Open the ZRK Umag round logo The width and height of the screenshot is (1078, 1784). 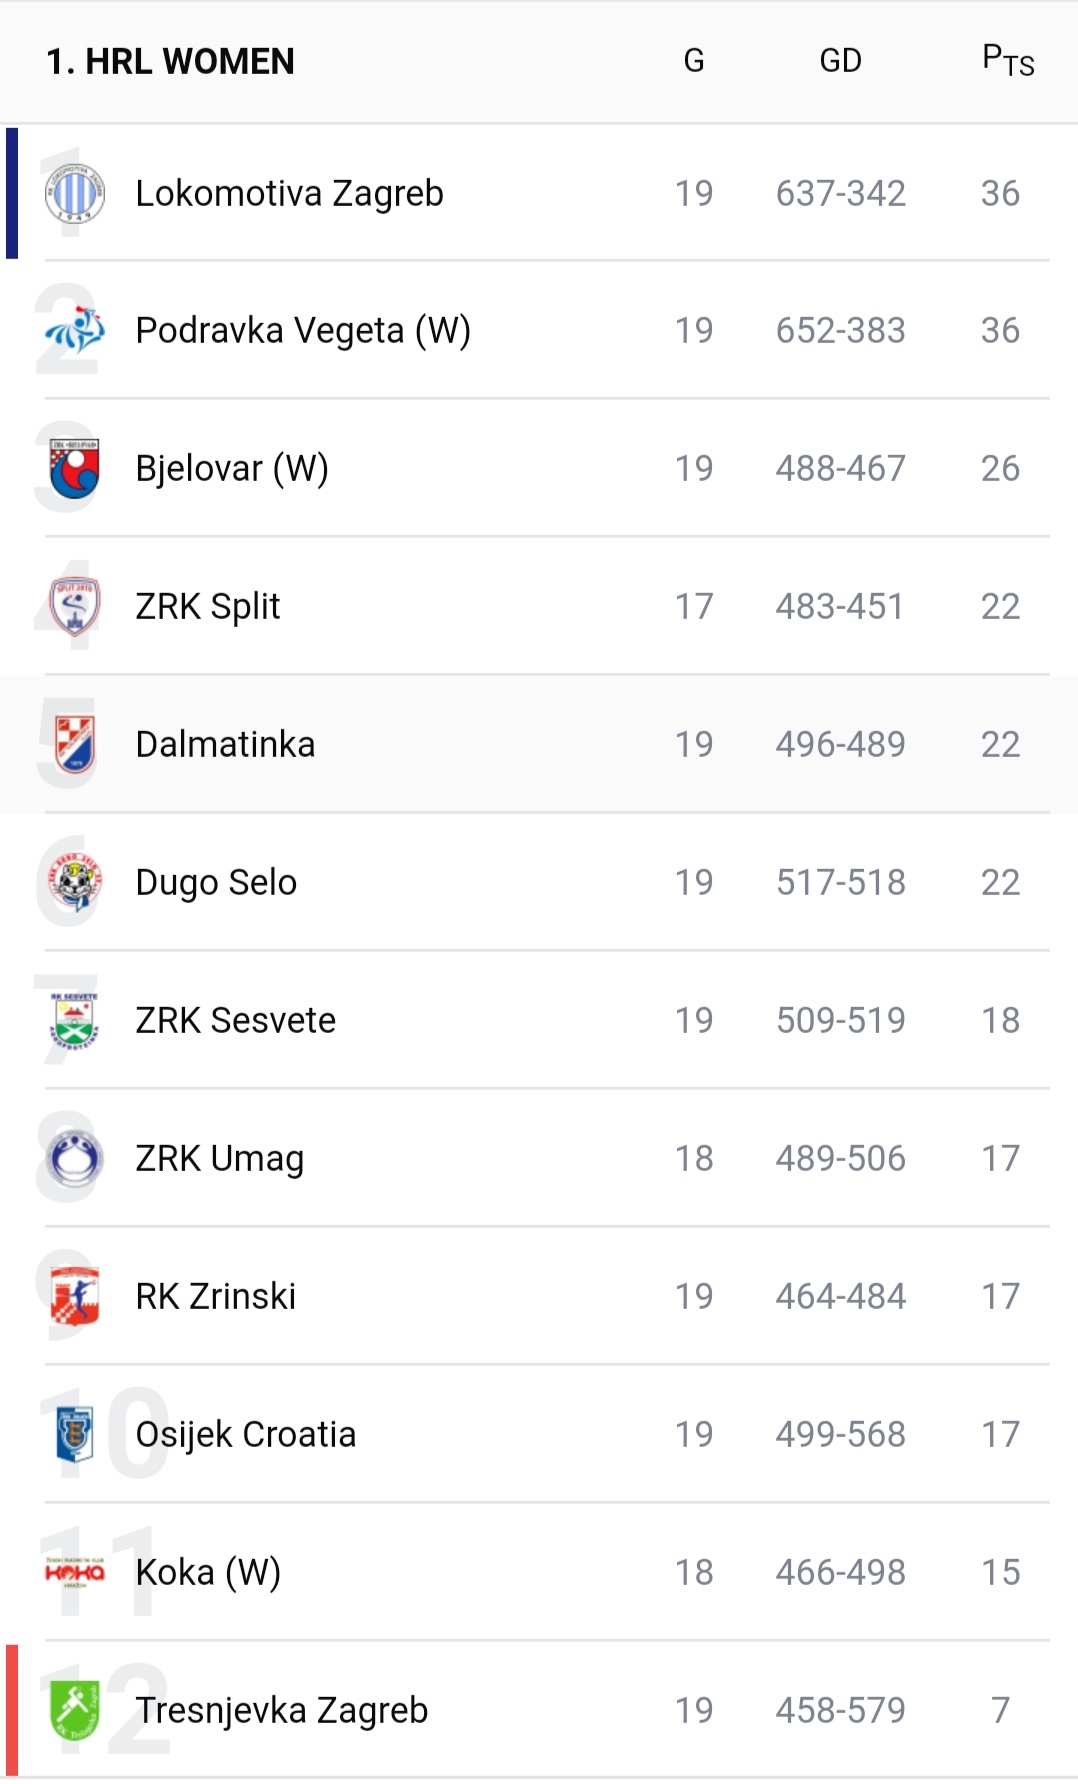[75, 1159]
